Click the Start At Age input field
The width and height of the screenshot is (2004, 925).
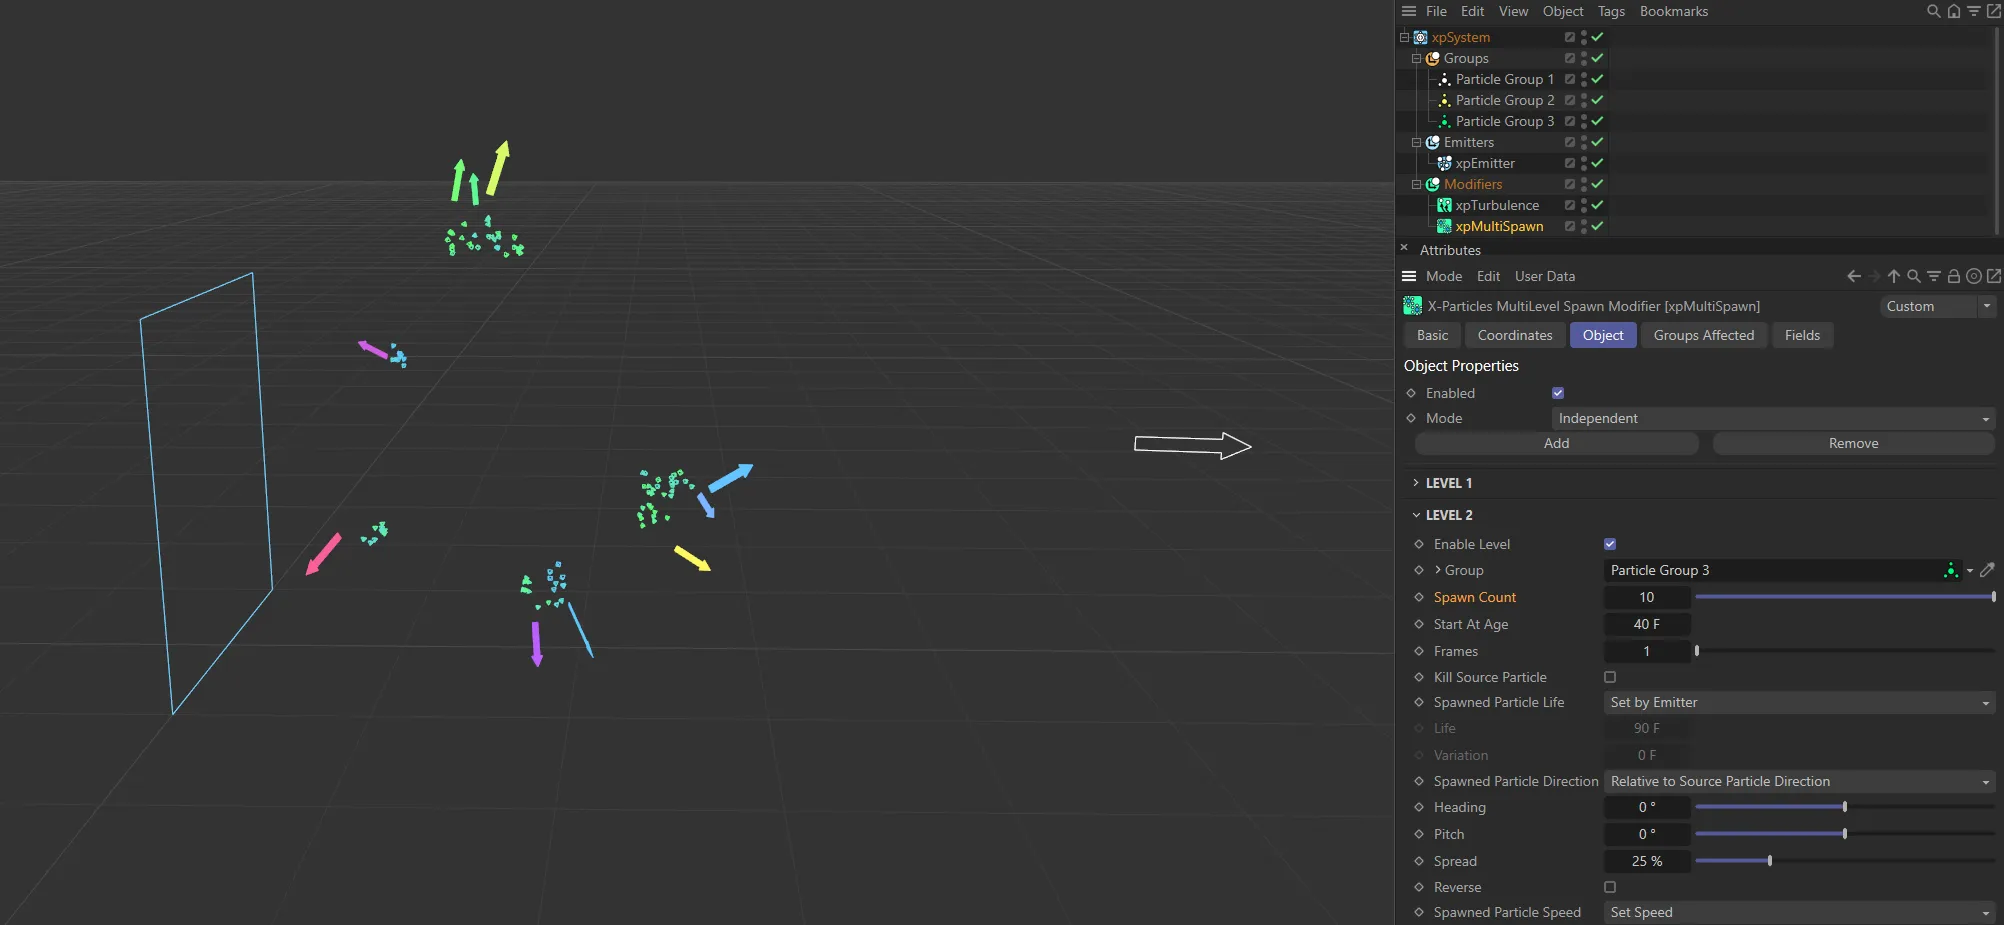point(1647,624)
